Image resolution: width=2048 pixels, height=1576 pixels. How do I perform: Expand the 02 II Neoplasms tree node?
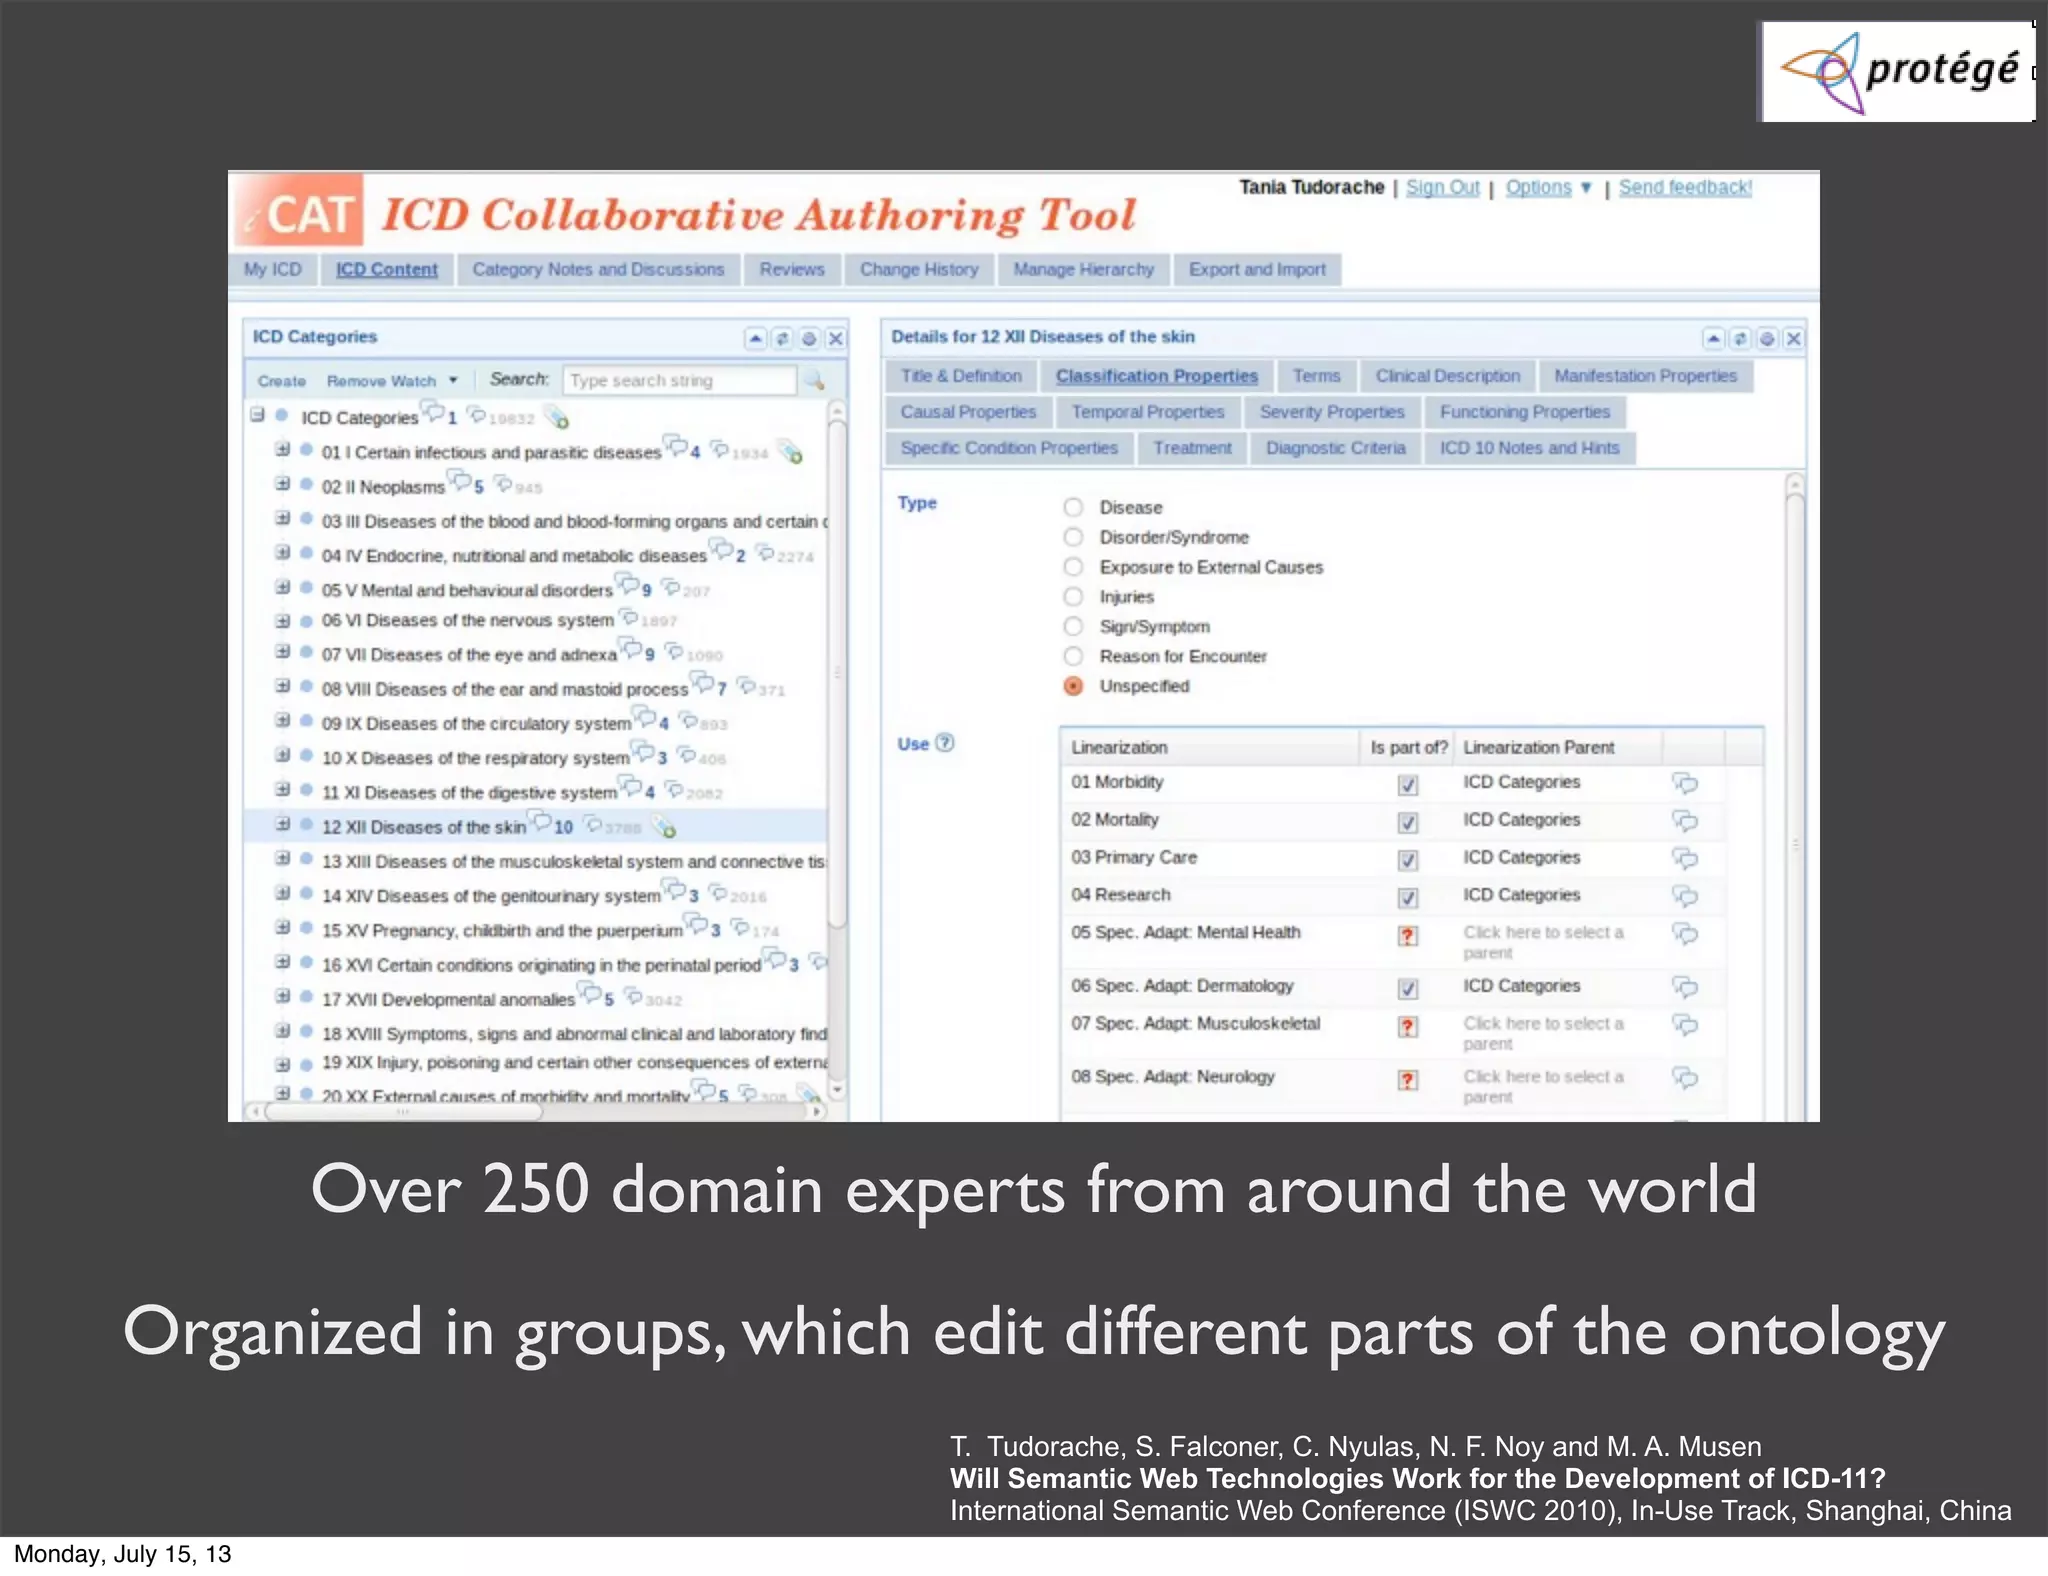(283, 484)
